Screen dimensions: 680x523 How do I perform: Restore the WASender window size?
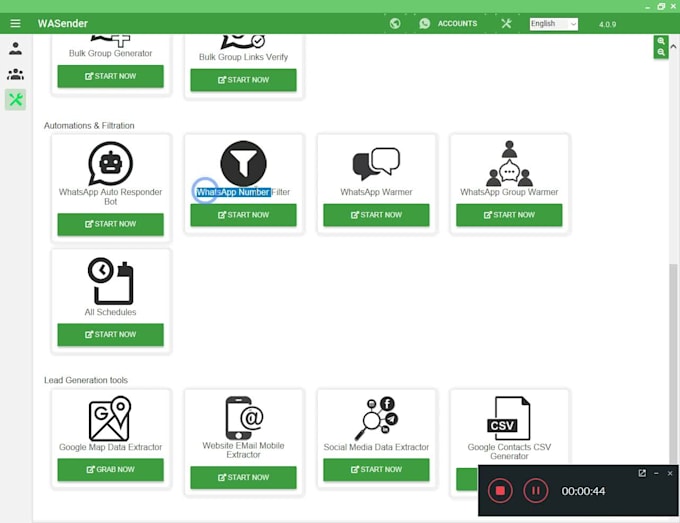click(661, 7)
